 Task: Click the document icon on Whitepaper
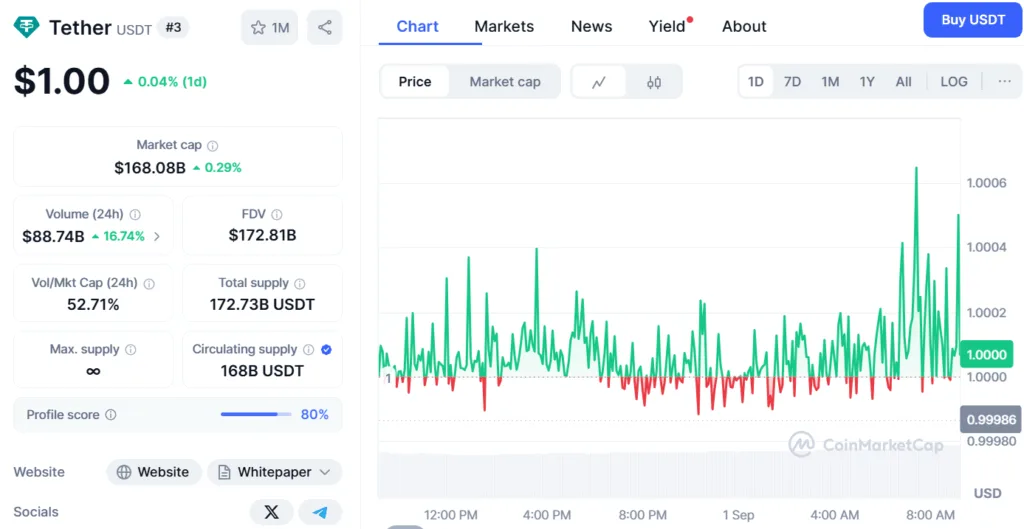224,472
